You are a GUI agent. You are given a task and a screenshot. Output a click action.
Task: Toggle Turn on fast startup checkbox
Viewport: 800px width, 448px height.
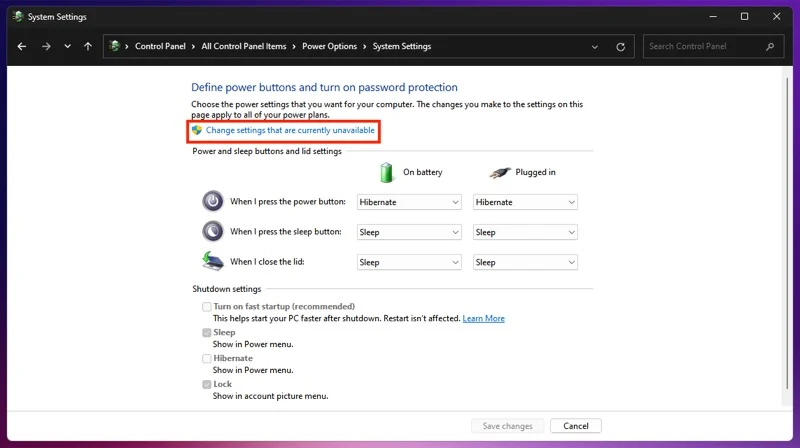tap(207, 307)
